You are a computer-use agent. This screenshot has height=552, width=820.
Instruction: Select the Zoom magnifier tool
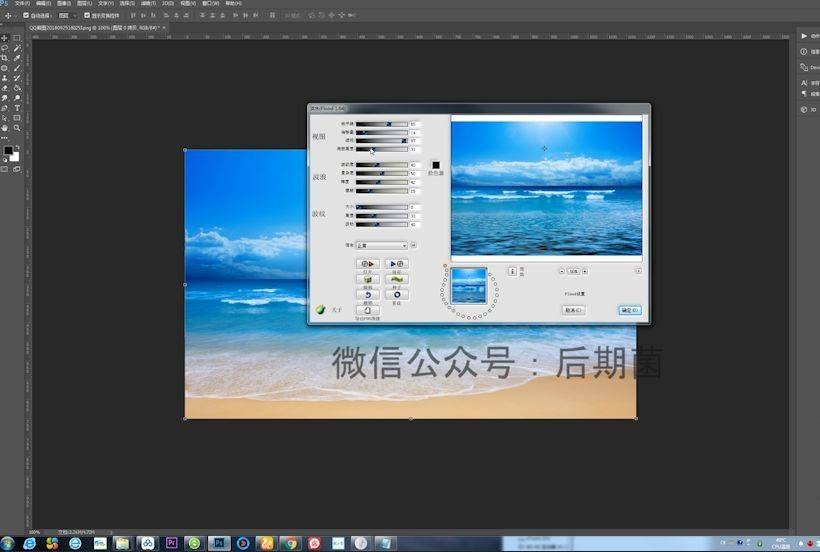[x=17, y=128]
